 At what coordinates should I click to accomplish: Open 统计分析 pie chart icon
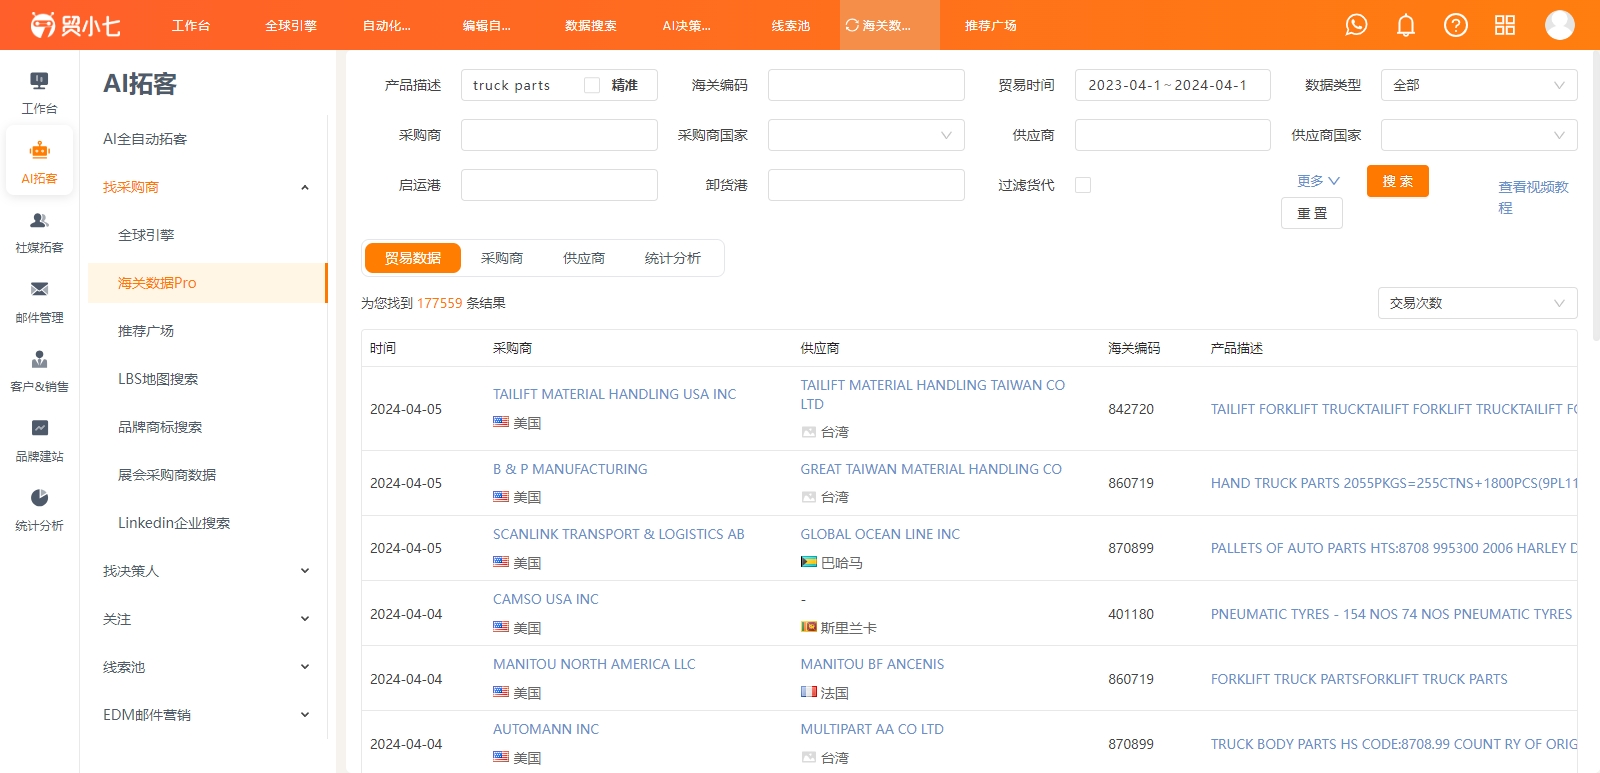click(39, 510)
